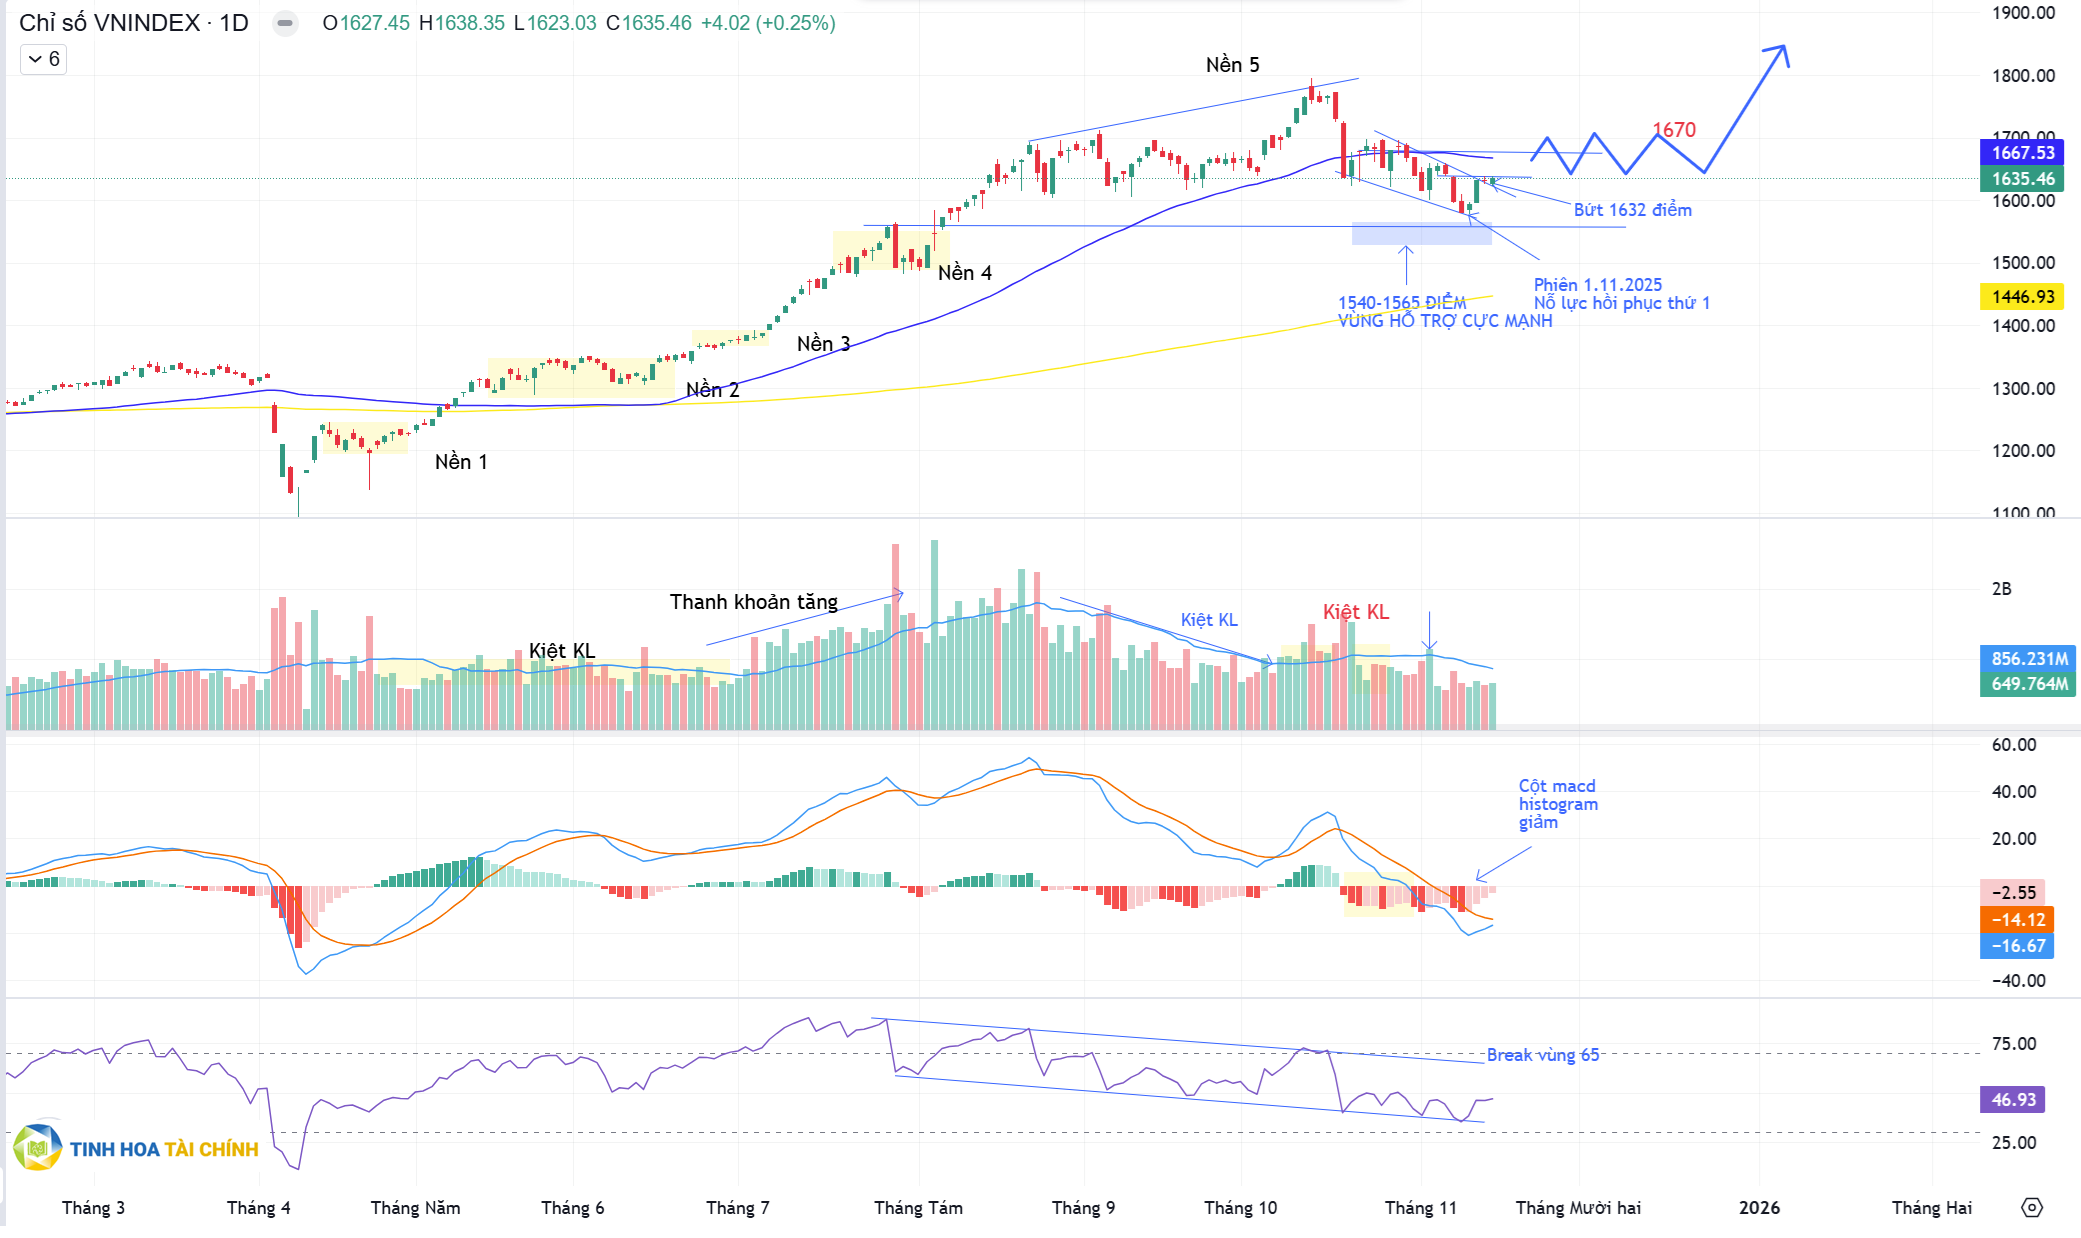Select the blue forecast arrow tip near 1850
2081x1238 pixels.
1782,48
